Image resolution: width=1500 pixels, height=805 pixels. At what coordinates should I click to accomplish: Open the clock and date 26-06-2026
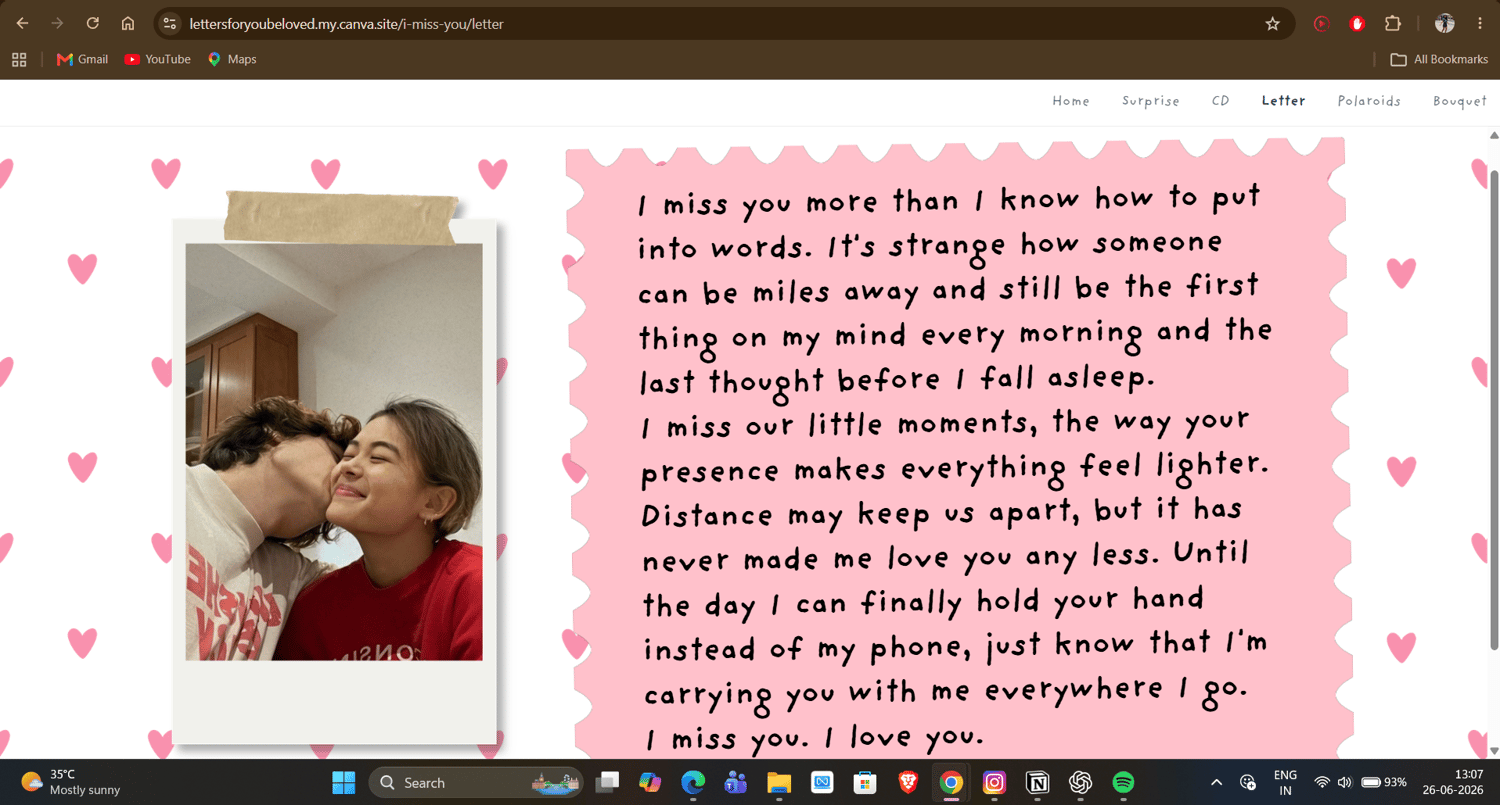tap(1455, 782)
